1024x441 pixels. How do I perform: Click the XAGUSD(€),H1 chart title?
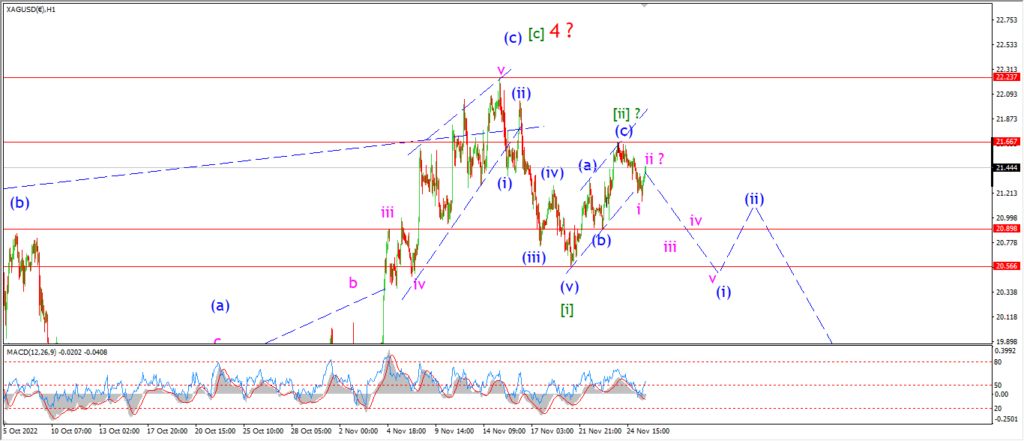pyautogui.click(x=31, y=10)
